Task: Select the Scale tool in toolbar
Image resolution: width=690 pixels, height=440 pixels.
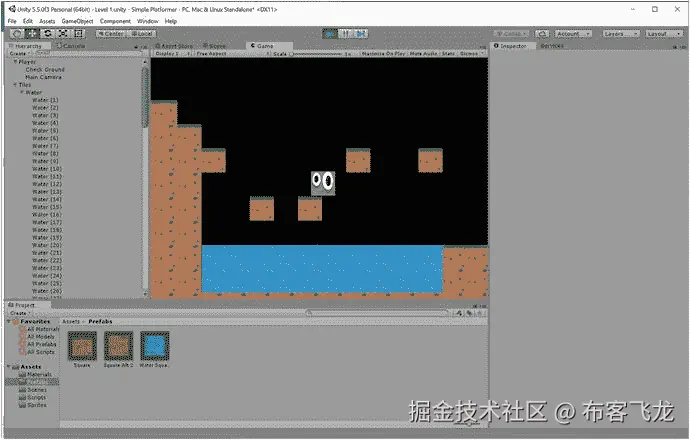Action: pos(63,33)
